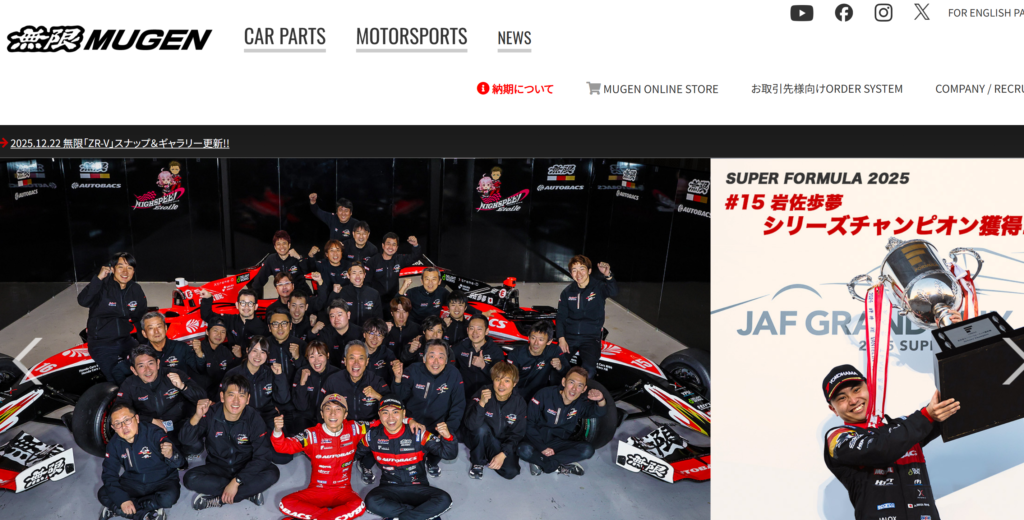Switch to the FOR ENGLISH PAGE link
This screenshot has height=520, width=1024.
[986, 12]
